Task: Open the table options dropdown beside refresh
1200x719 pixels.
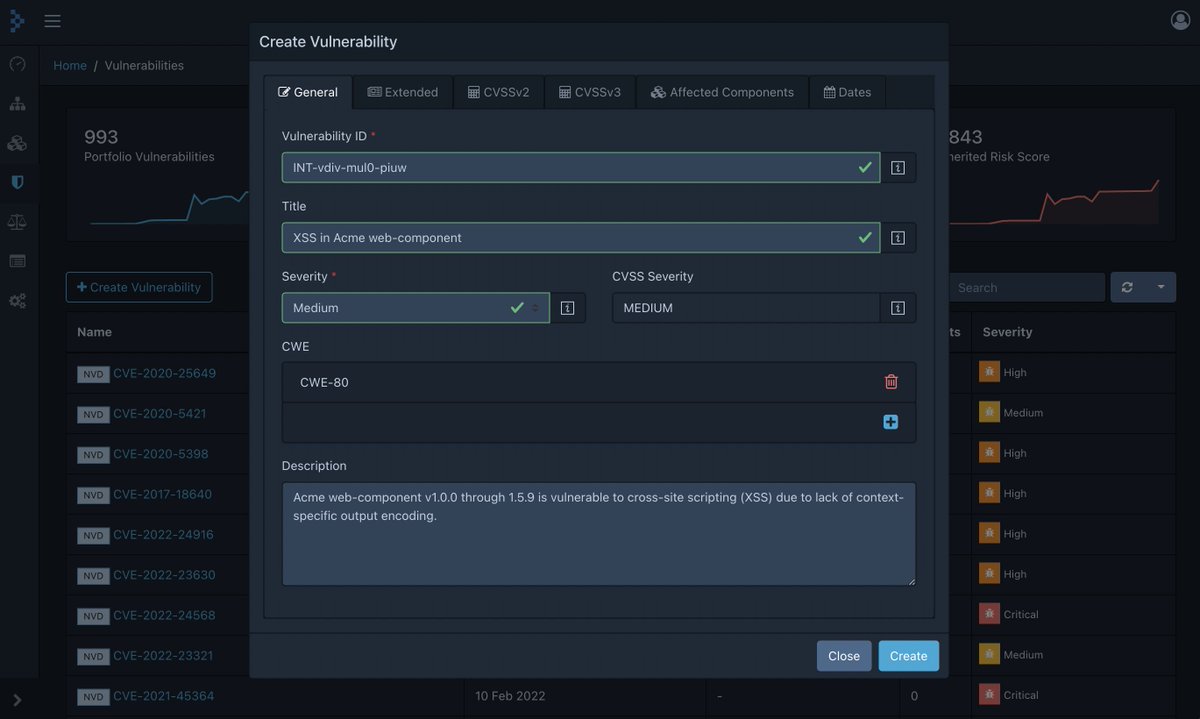Action: click(1158, 287)
